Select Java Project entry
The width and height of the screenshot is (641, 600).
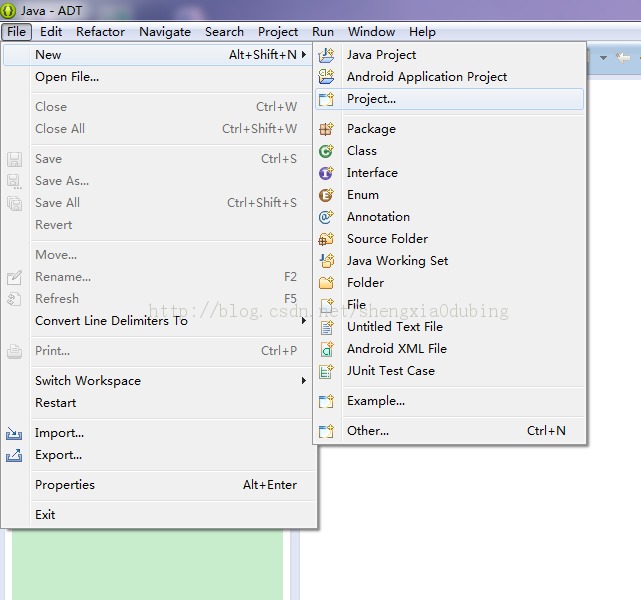(x=450, y=55)
